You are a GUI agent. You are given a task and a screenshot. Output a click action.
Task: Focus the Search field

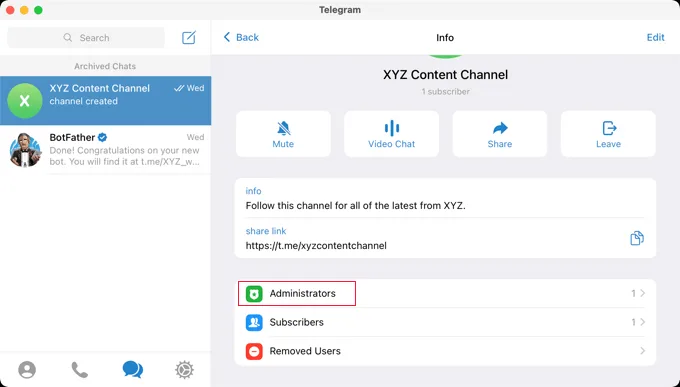pos(86,38)
